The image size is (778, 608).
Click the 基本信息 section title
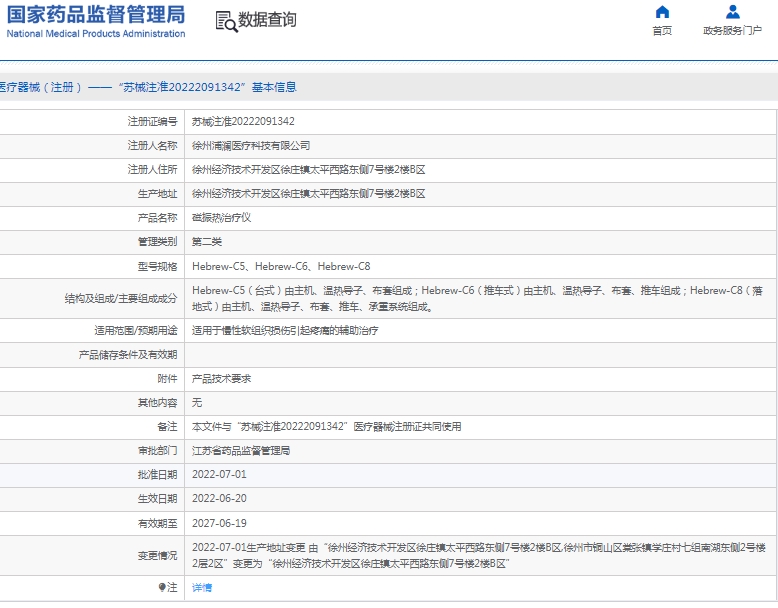point(274,87)
